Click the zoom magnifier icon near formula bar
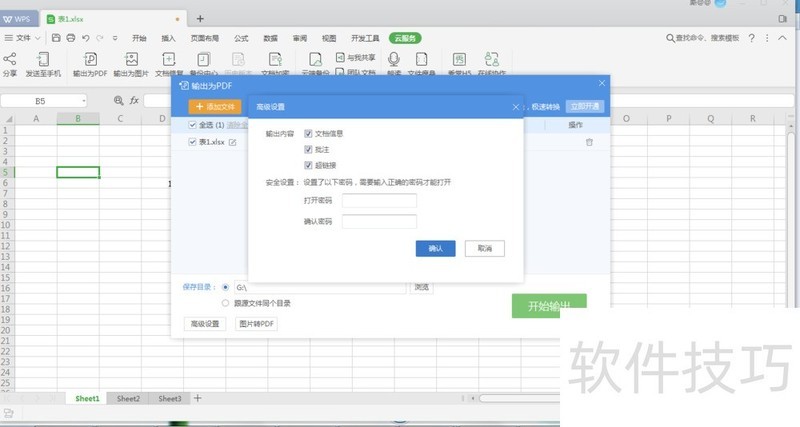The width and height of the screenshot is (800, 427). [119, 101]
